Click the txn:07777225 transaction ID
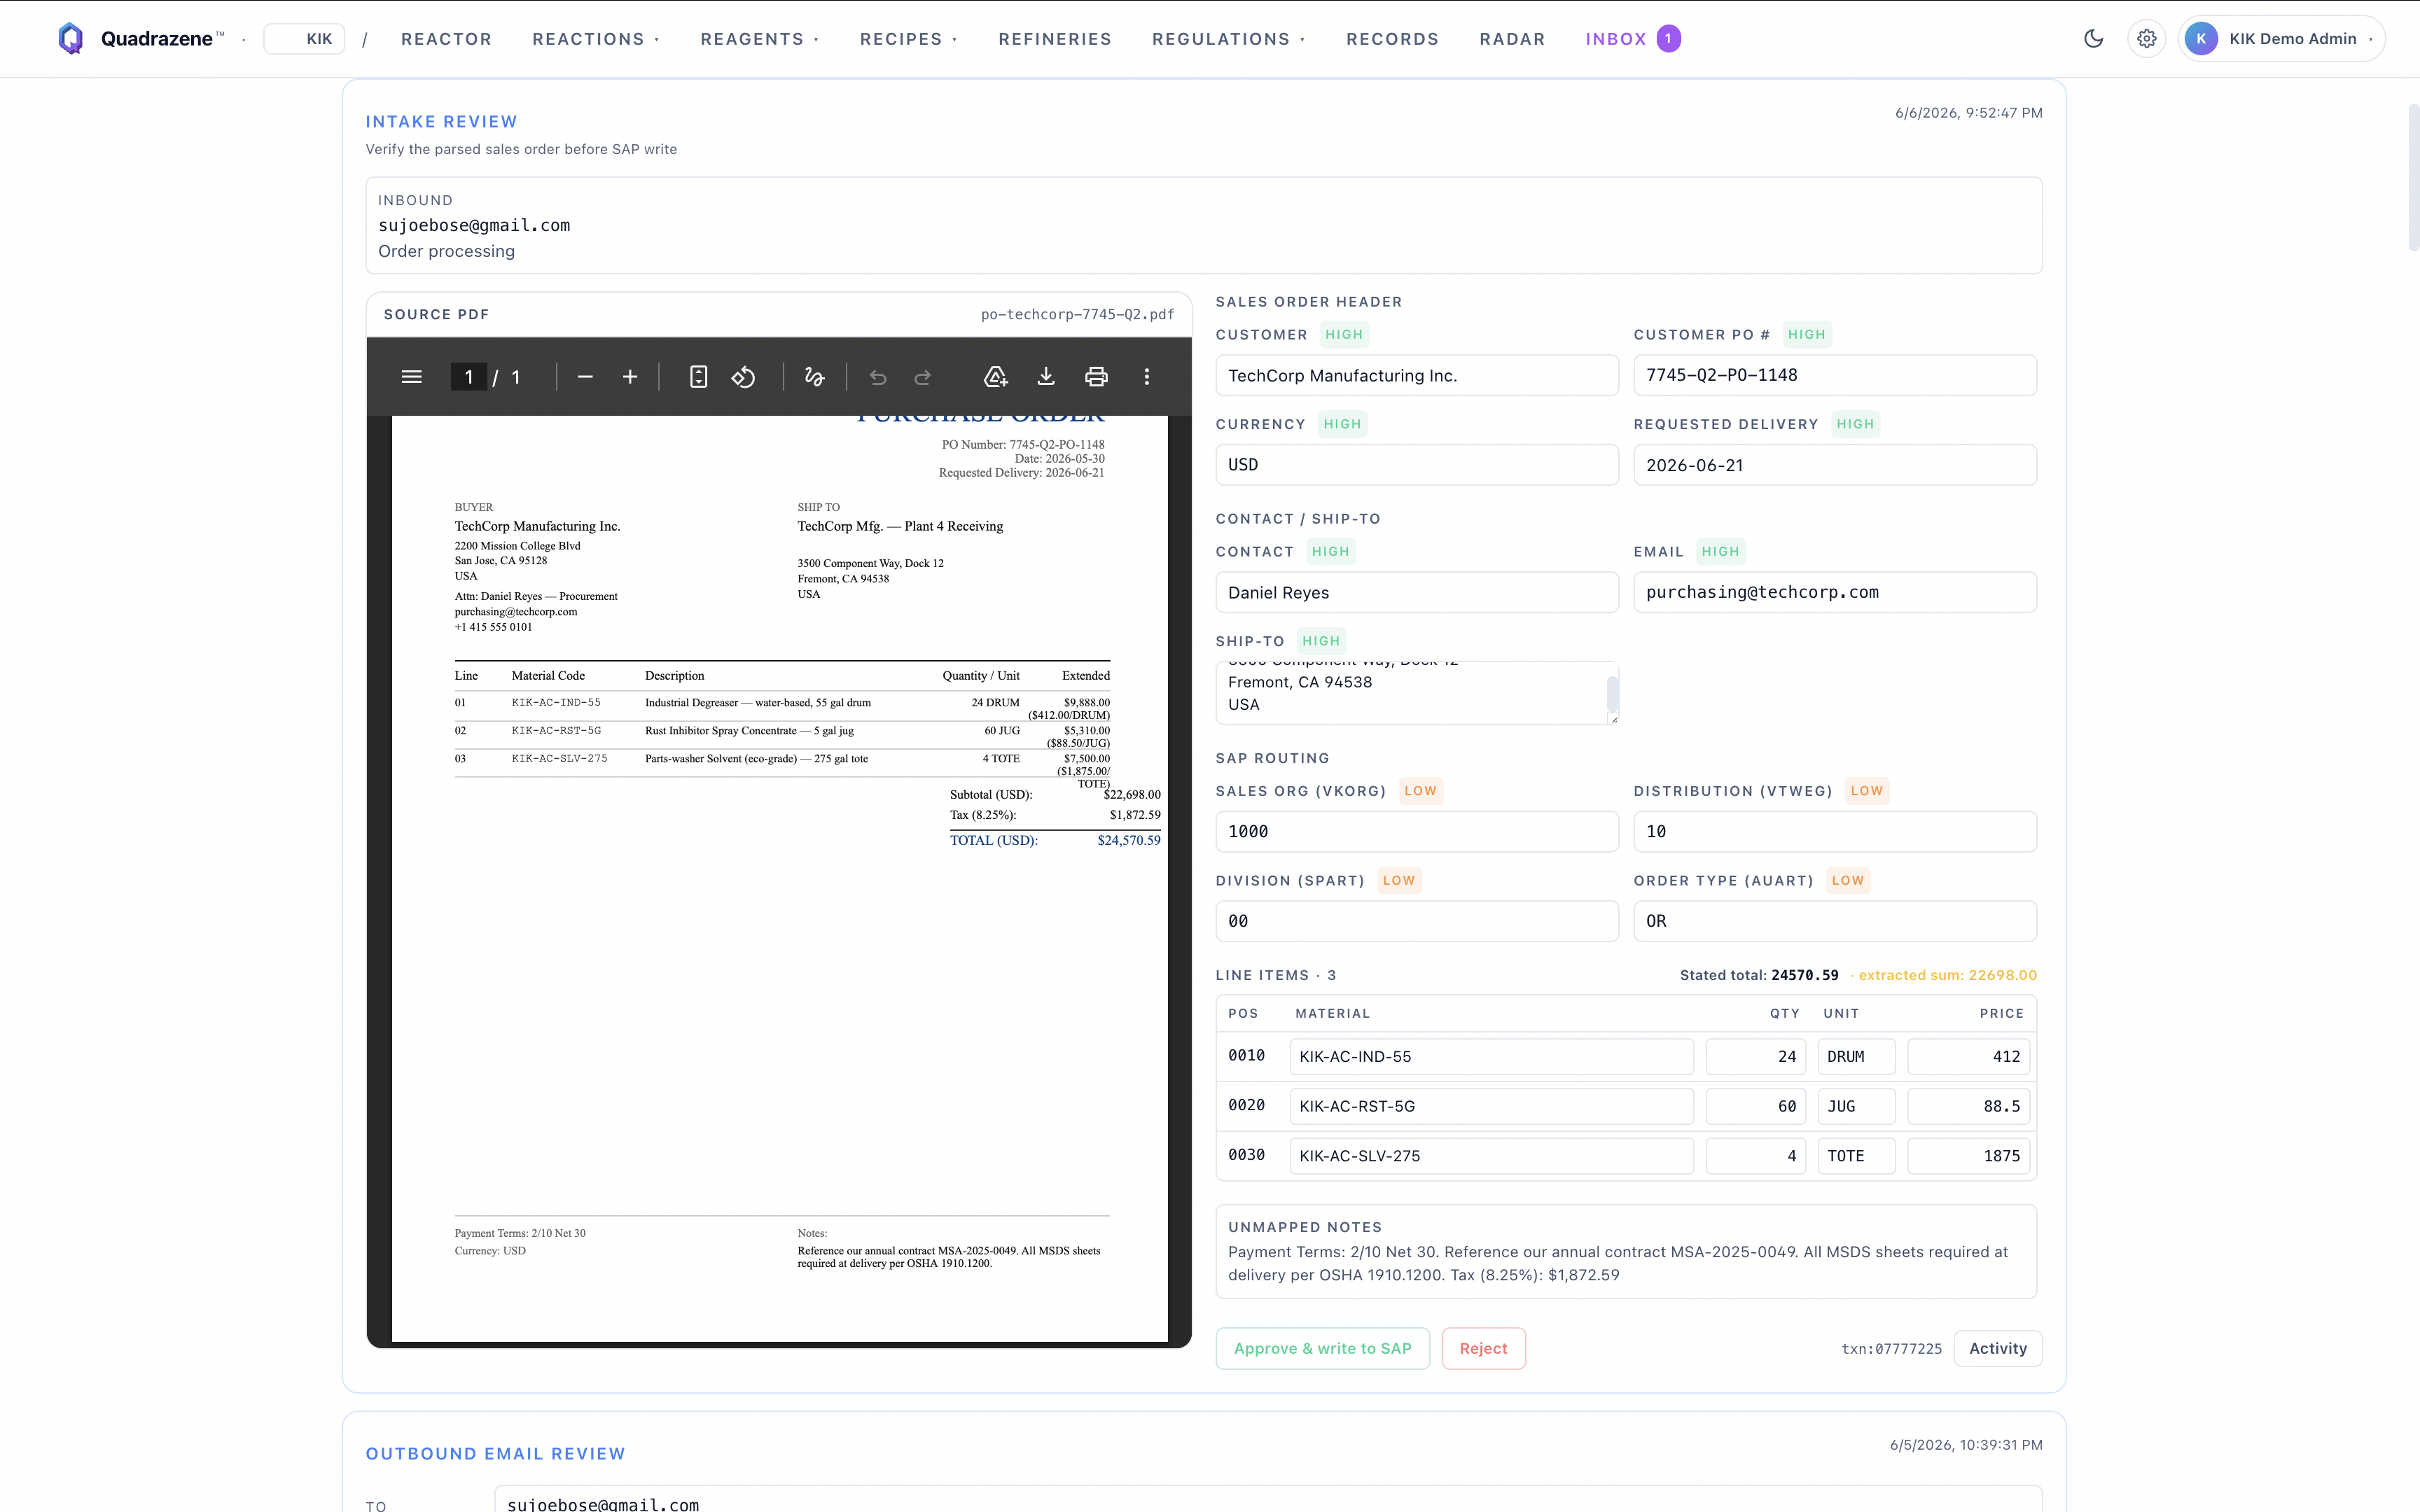Screen dimensions: 2420x1512 (x=1891, y=1349)
